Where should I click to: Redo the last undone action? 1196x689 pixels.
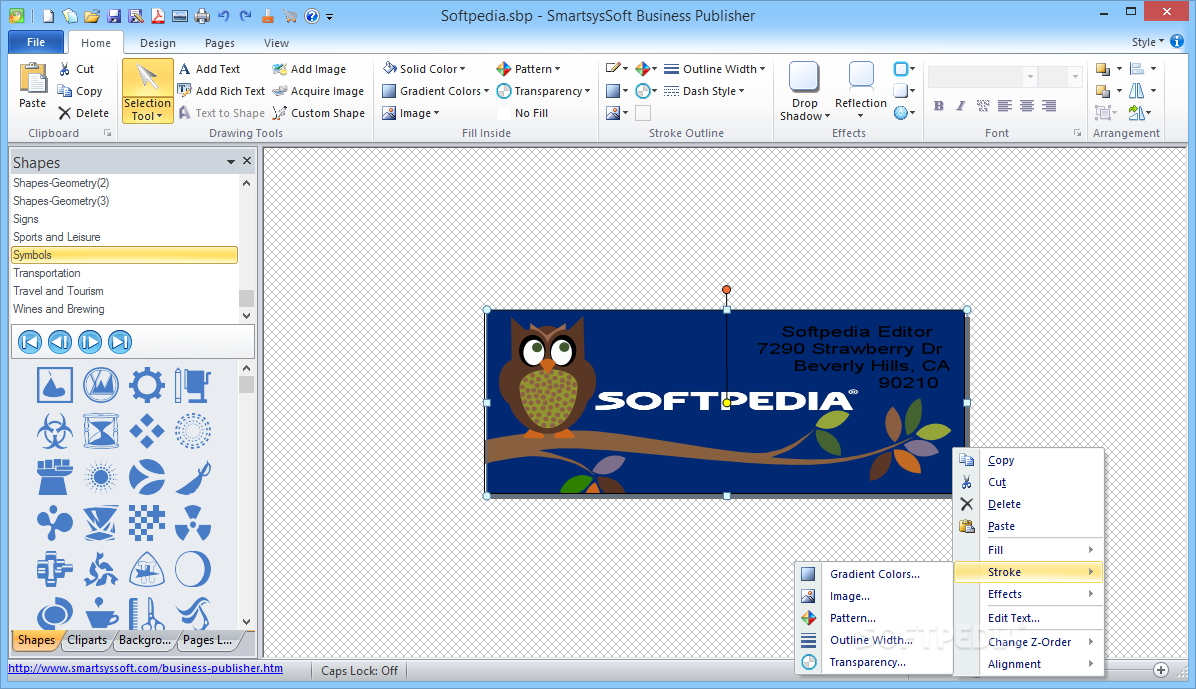(x=246, y=15)
